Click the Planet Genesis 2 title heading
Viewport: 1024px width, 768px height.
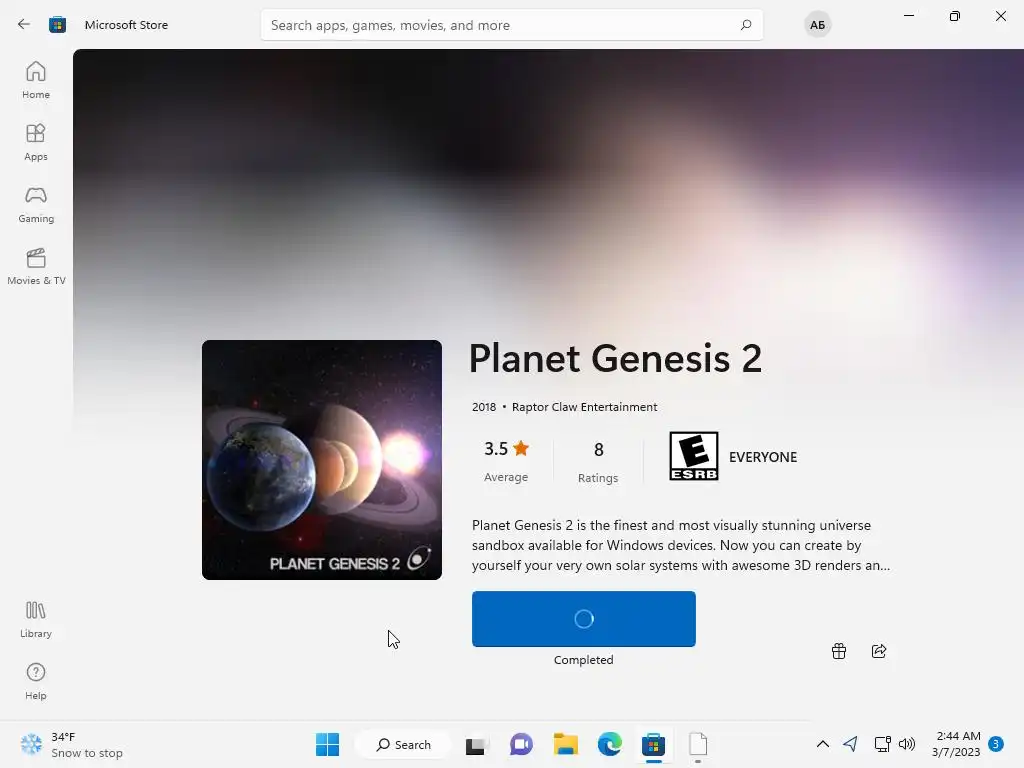[615, 359]
